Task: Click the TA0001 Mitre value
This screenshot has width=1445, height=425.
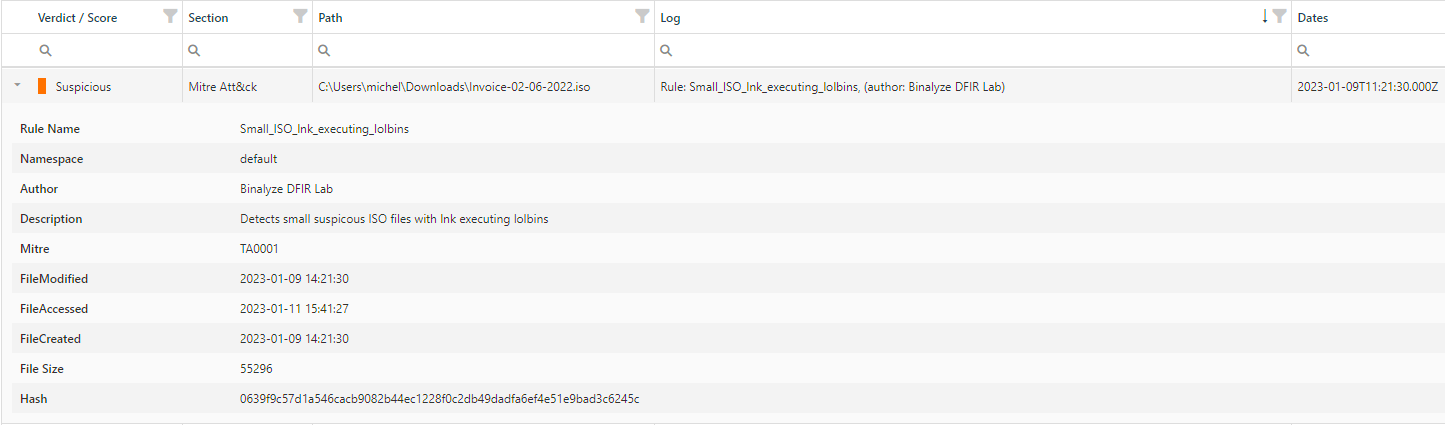Action: click(257, 249)
